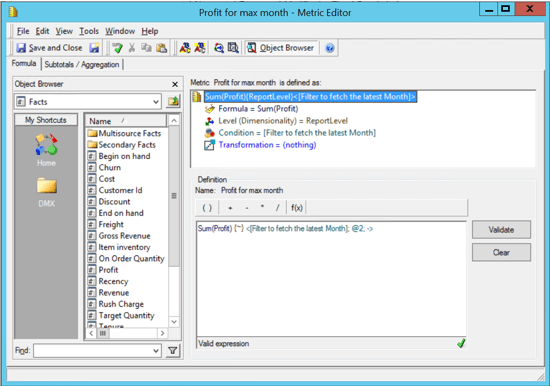Insert the plus operator

pos(230,208)
